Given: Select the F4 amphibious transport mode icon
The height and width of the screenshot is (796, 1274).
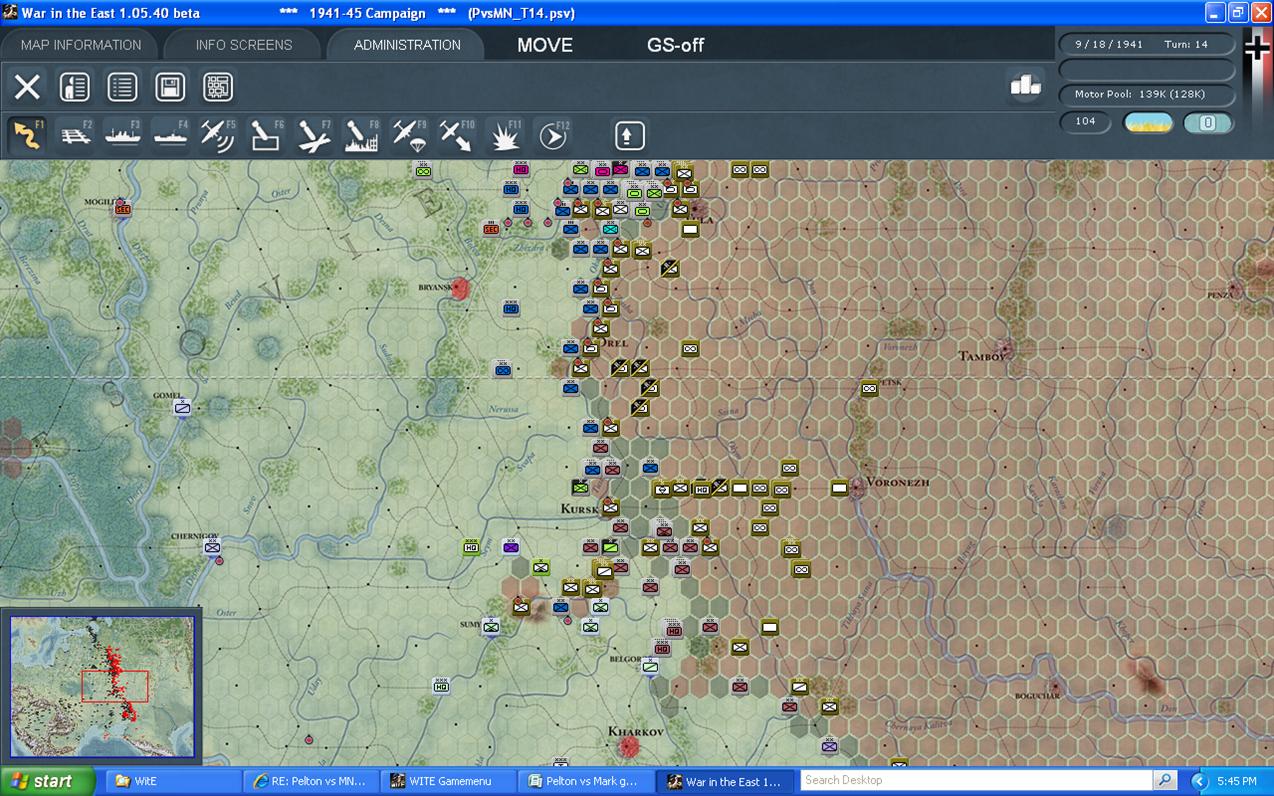Looking at the screenshot, I should pos(171,136).
